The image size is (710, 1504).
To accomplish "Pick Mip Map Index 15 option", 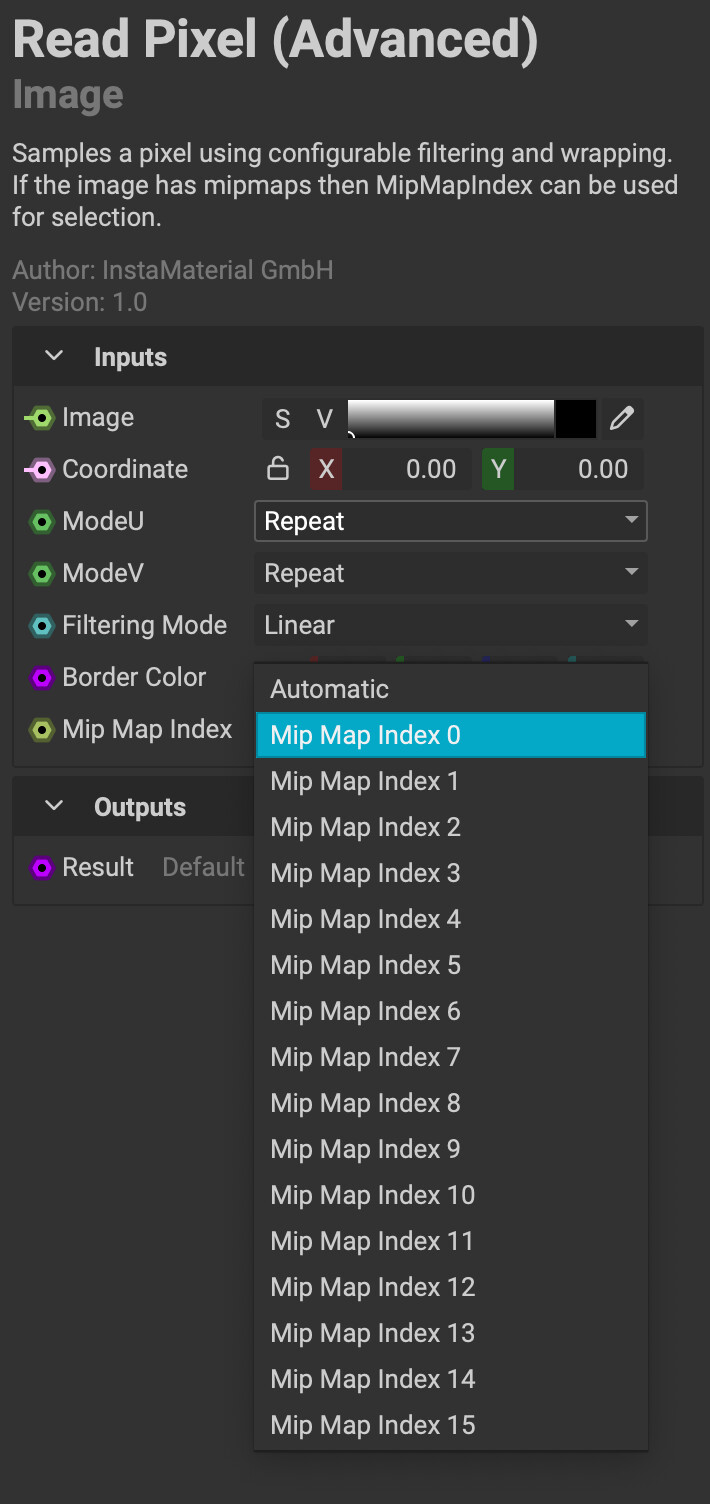I will click(373, 1425).
